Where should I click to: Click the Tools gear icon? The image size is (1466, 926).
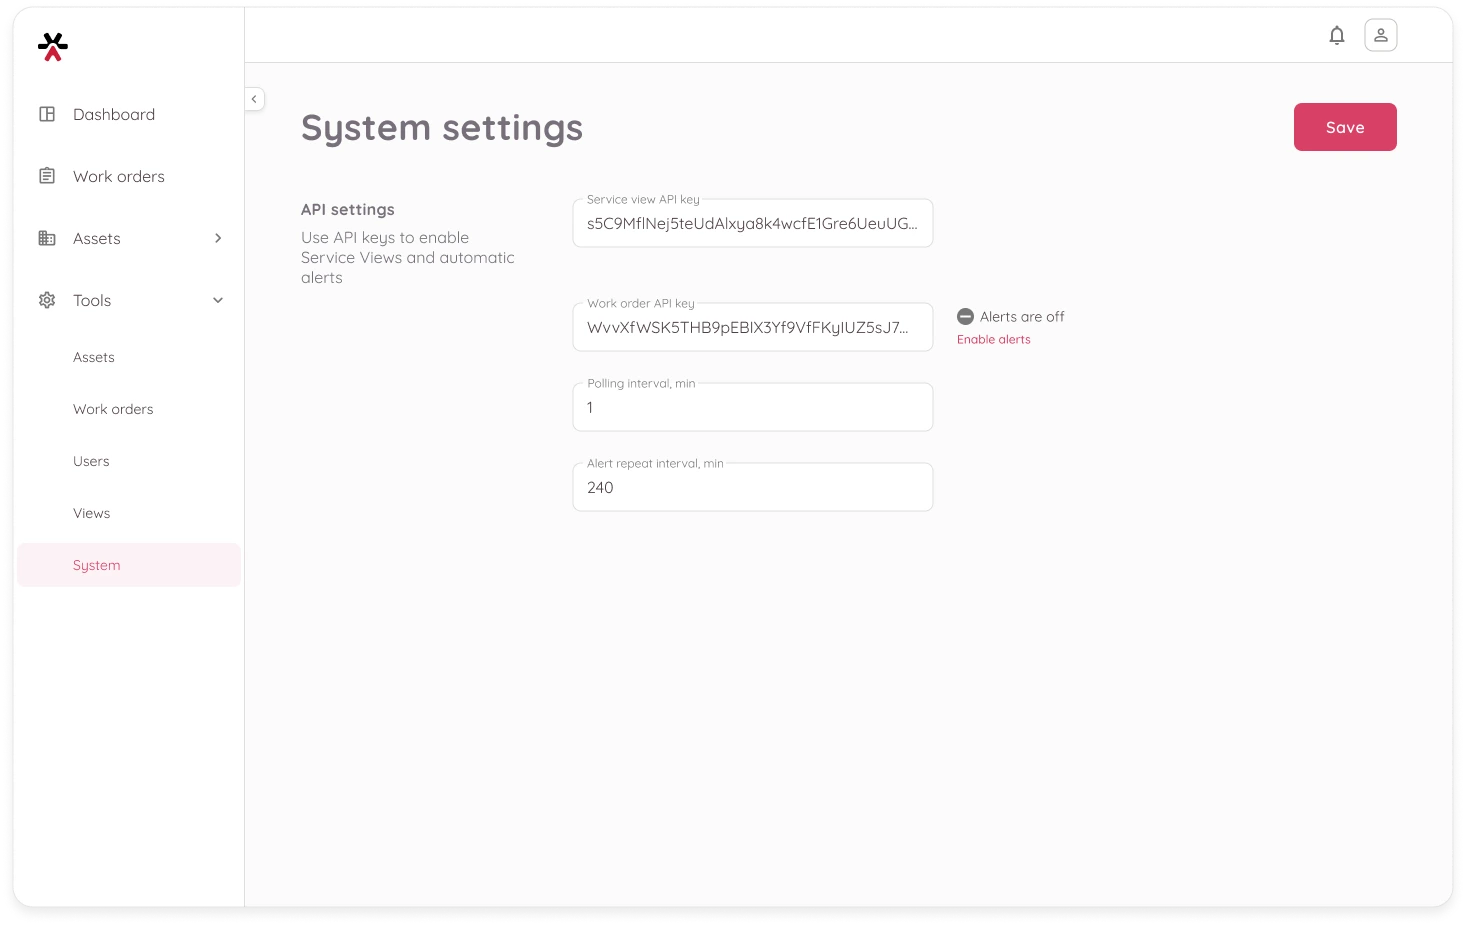point(47,300)
